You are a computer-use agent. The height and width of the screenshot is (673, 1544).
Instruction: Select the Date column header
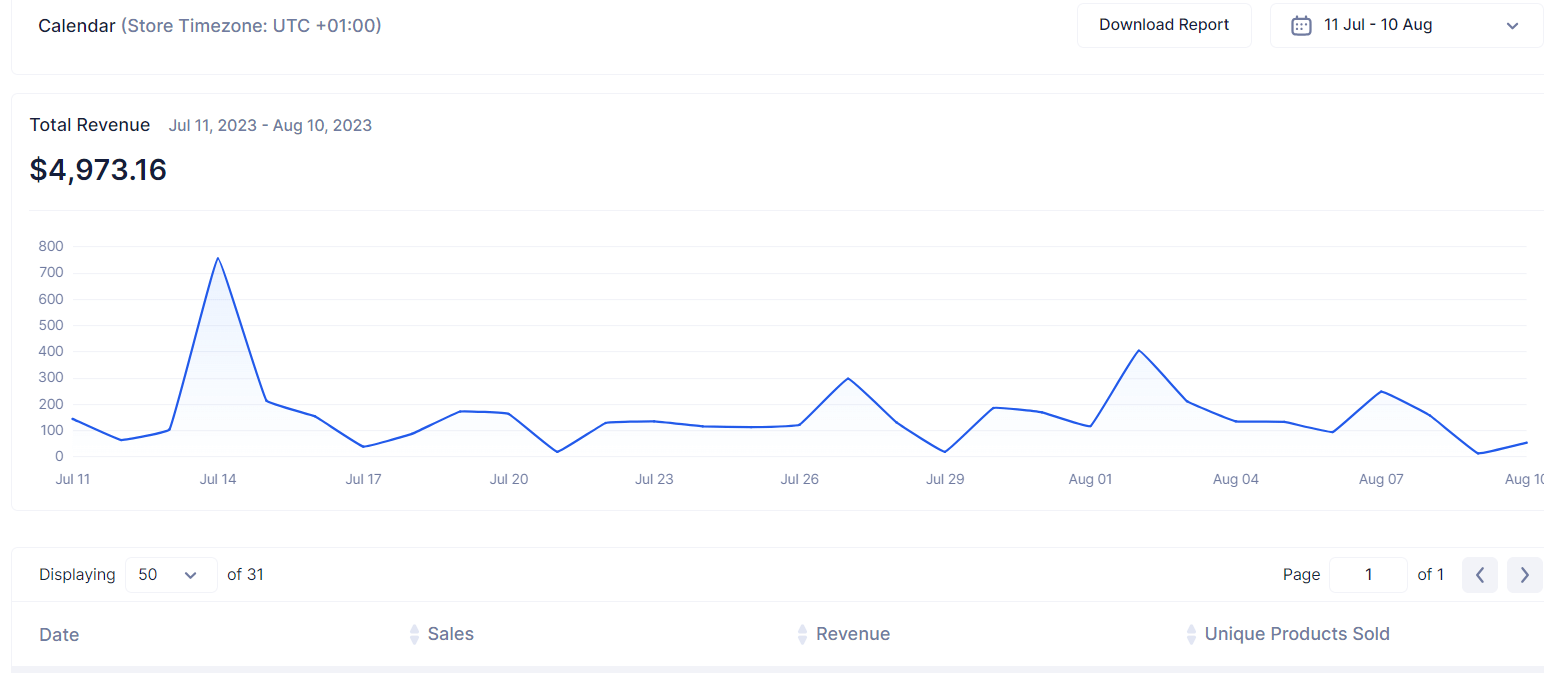[59, 635]
